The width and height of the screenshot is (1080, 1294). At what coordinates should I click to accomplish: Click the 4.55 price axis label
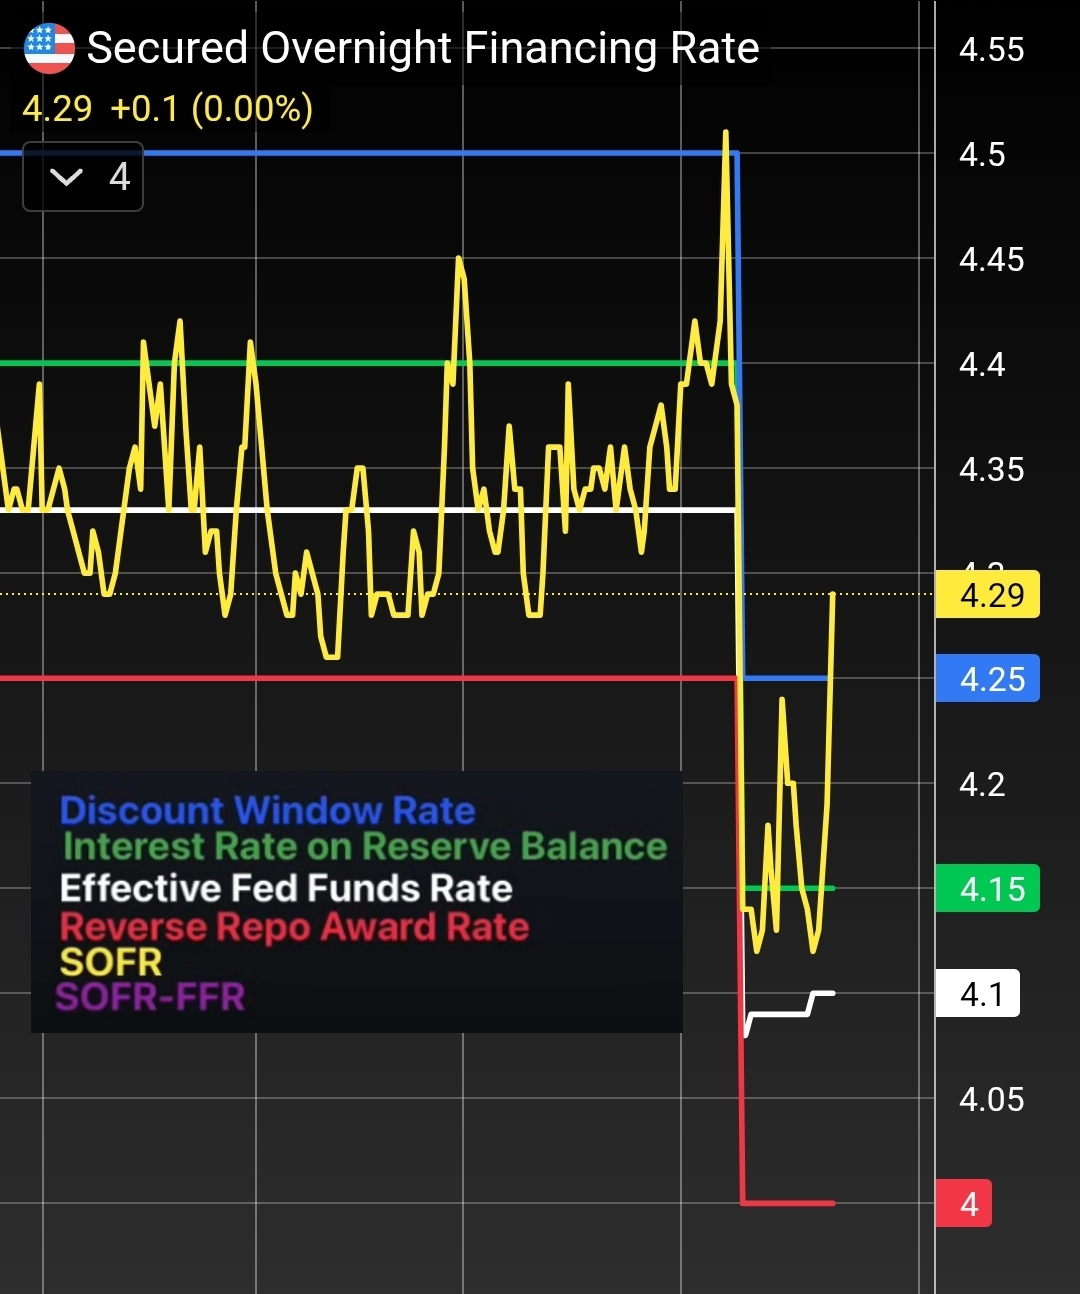click(x=991, y=49)
